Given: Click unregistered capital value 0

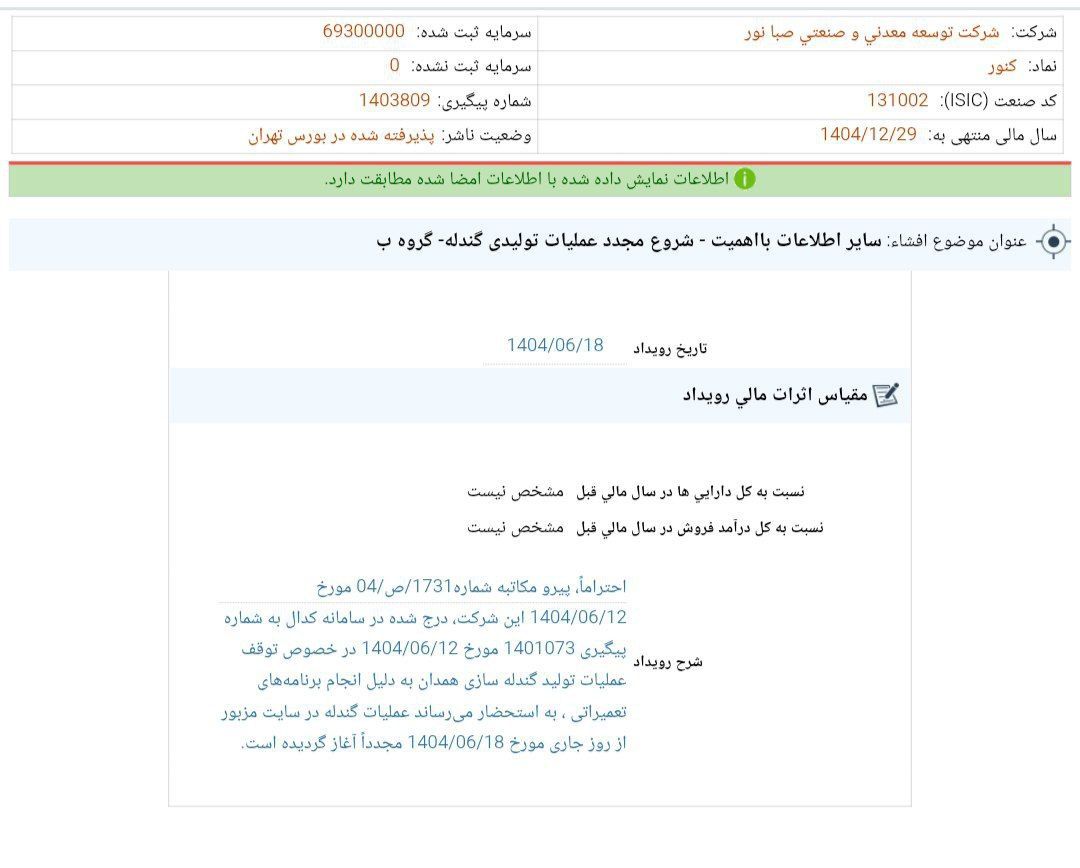Looking at the screenshot, I should (x=394, y=65).
